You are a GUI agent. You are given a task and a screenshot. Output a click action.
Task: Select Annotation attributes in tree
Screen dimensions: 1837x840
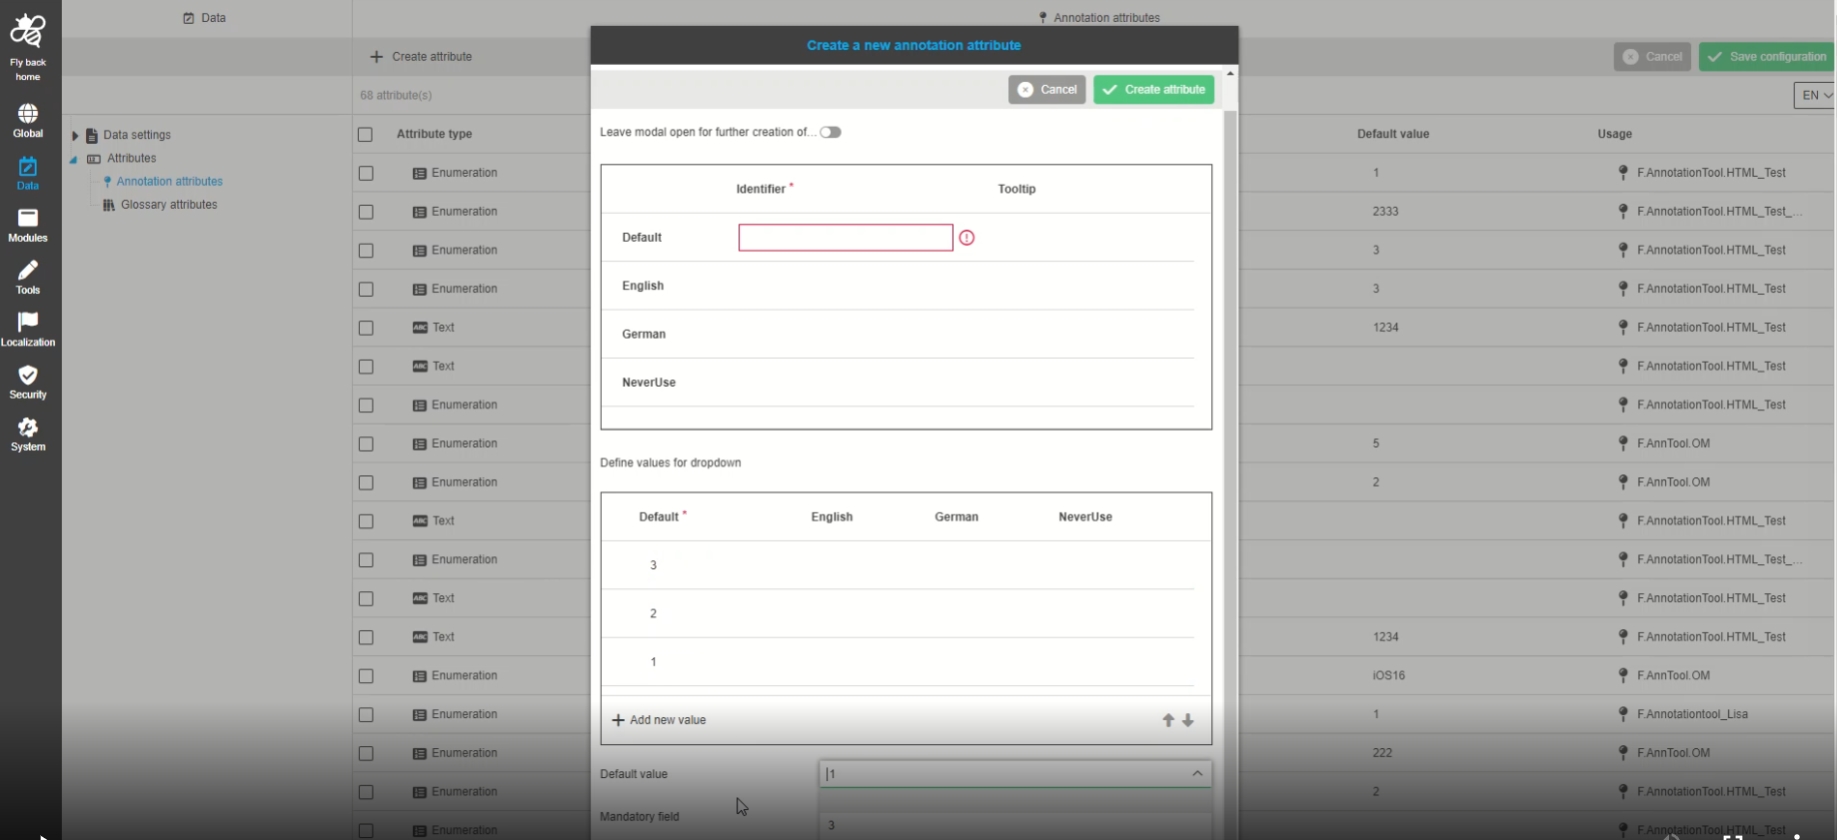click(169, 182)
